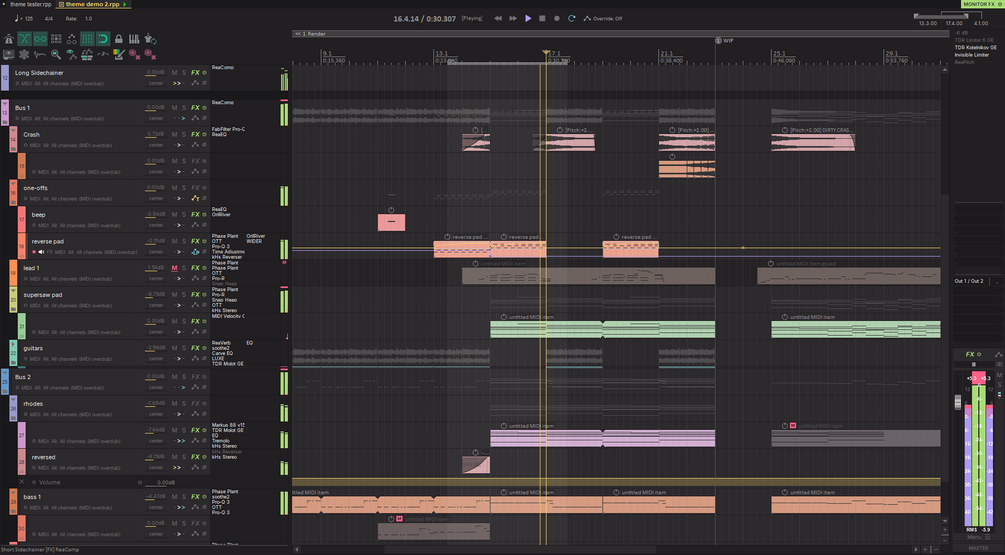1005x555 pixels.
Task: Collapse the Crash folder track arrow
Action: tap(13, 130)
